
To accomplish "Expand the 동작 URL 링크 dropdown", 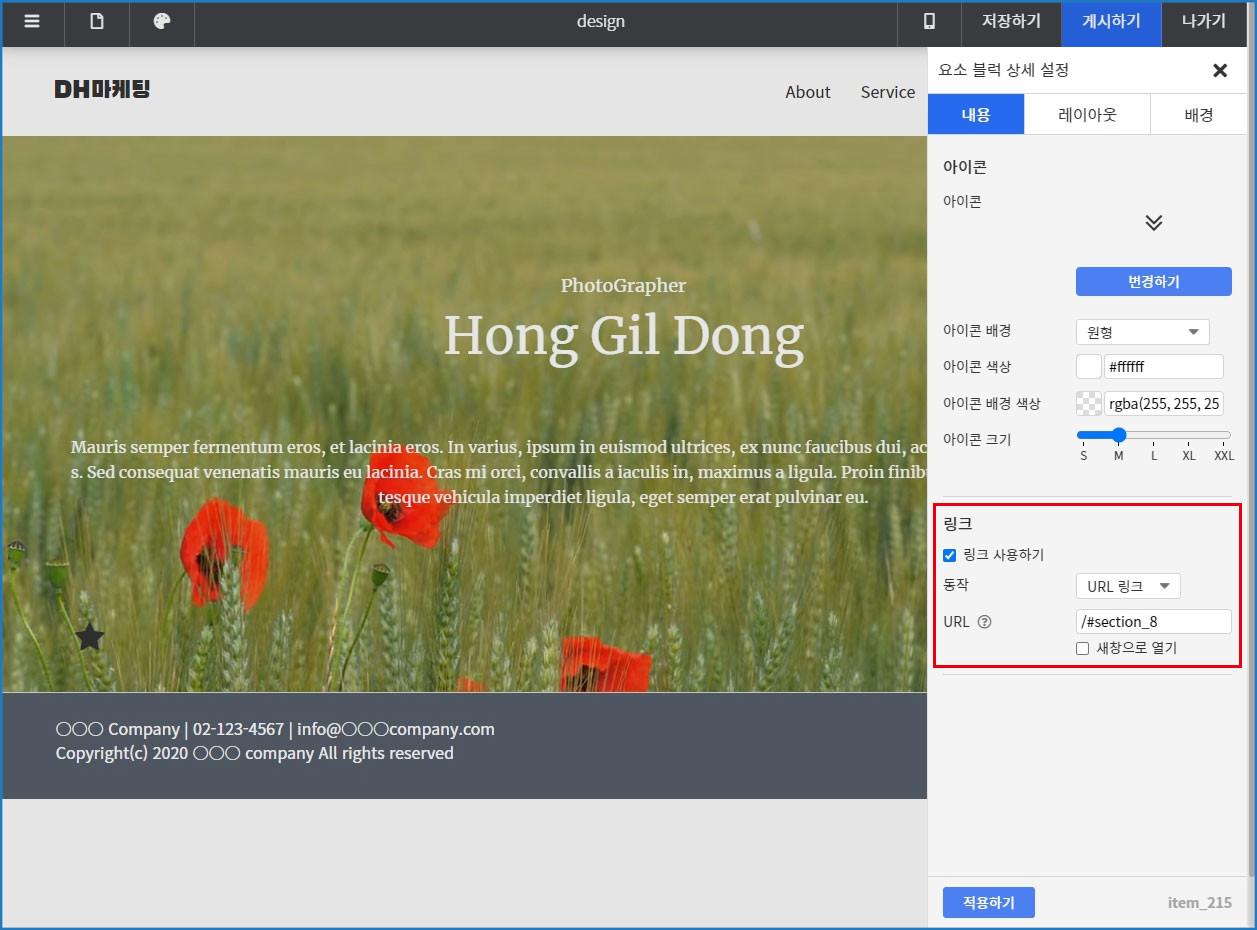I will click(x=1128, y=587).
